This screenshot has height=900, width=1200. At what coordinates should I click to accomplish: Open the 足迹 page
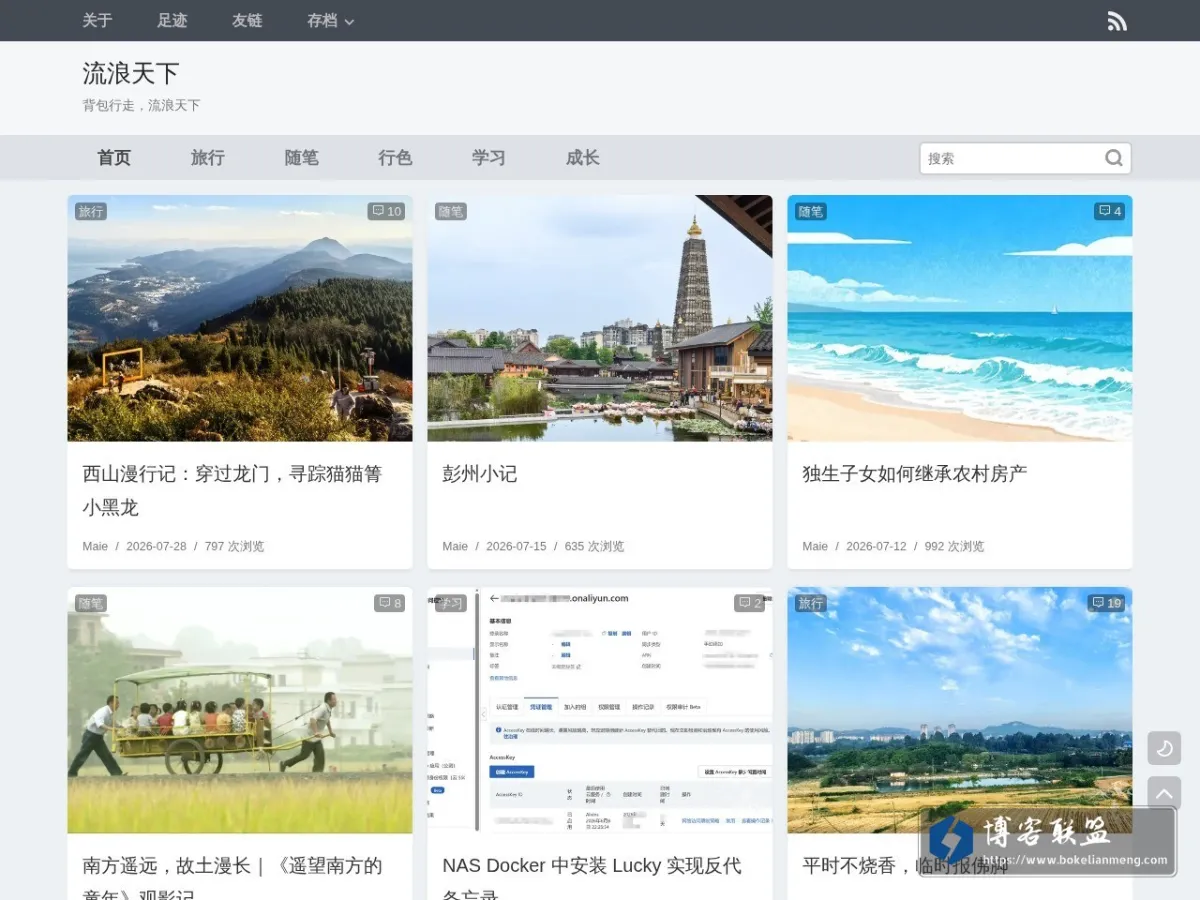coord(172,20)
